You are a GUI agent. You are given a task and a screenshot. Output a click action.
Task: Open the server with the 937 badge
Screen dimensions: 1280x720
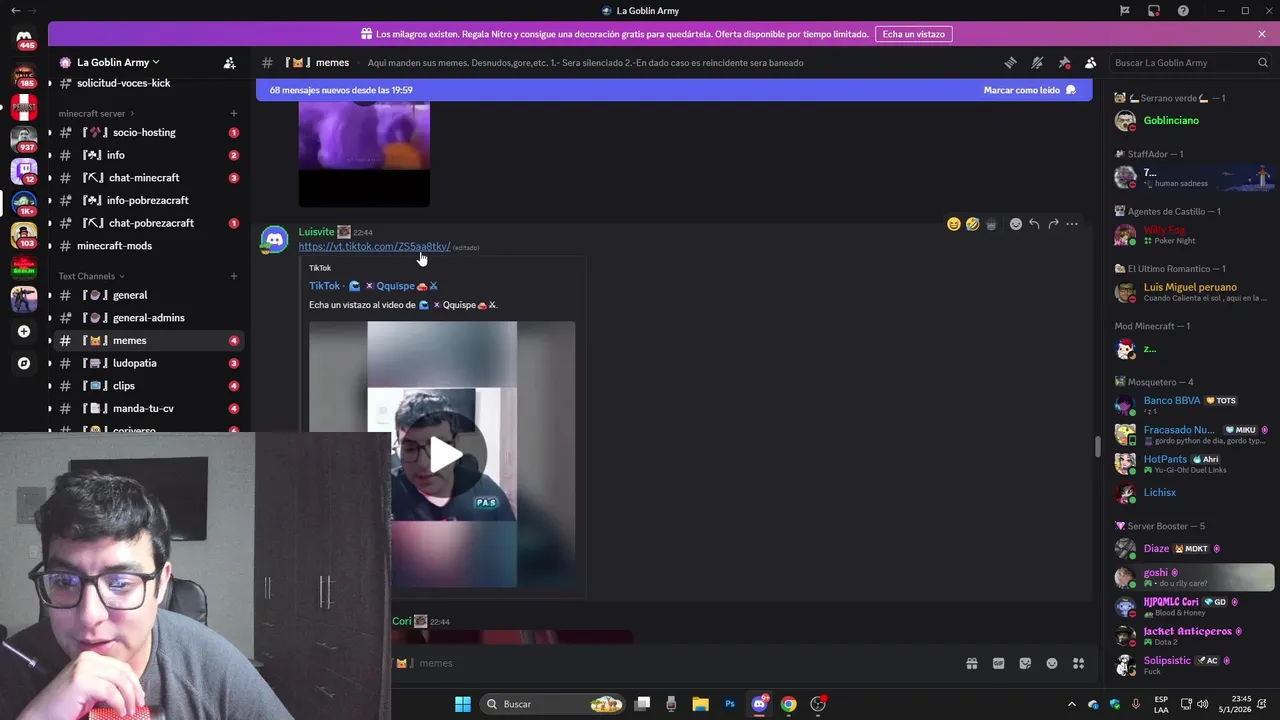click(x=24, y=138)
